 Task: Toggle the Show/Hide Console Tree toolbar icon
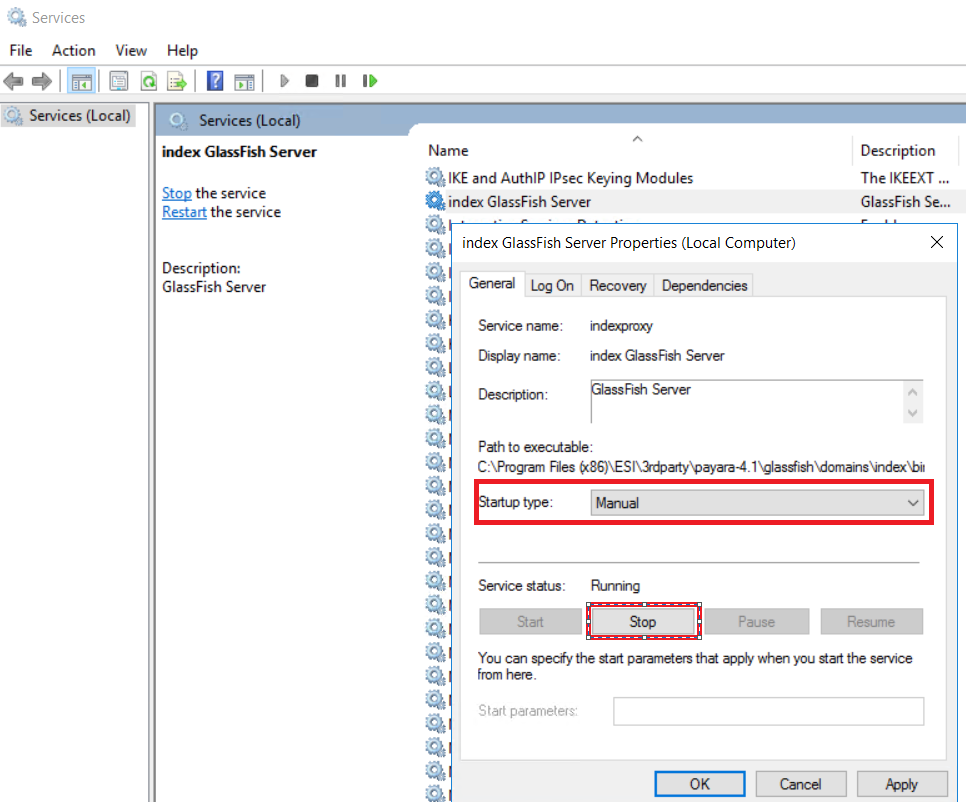(81, 81)
